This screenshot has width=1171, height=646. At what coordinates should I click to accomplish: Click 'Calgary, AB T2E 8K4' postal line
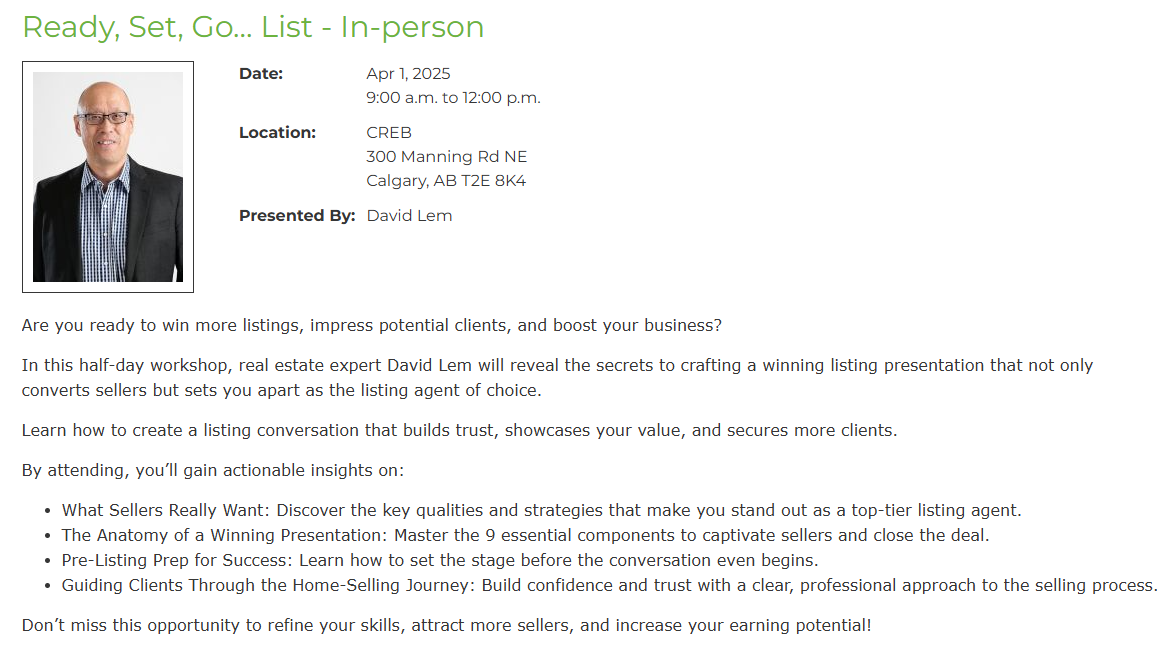point(446,181)
